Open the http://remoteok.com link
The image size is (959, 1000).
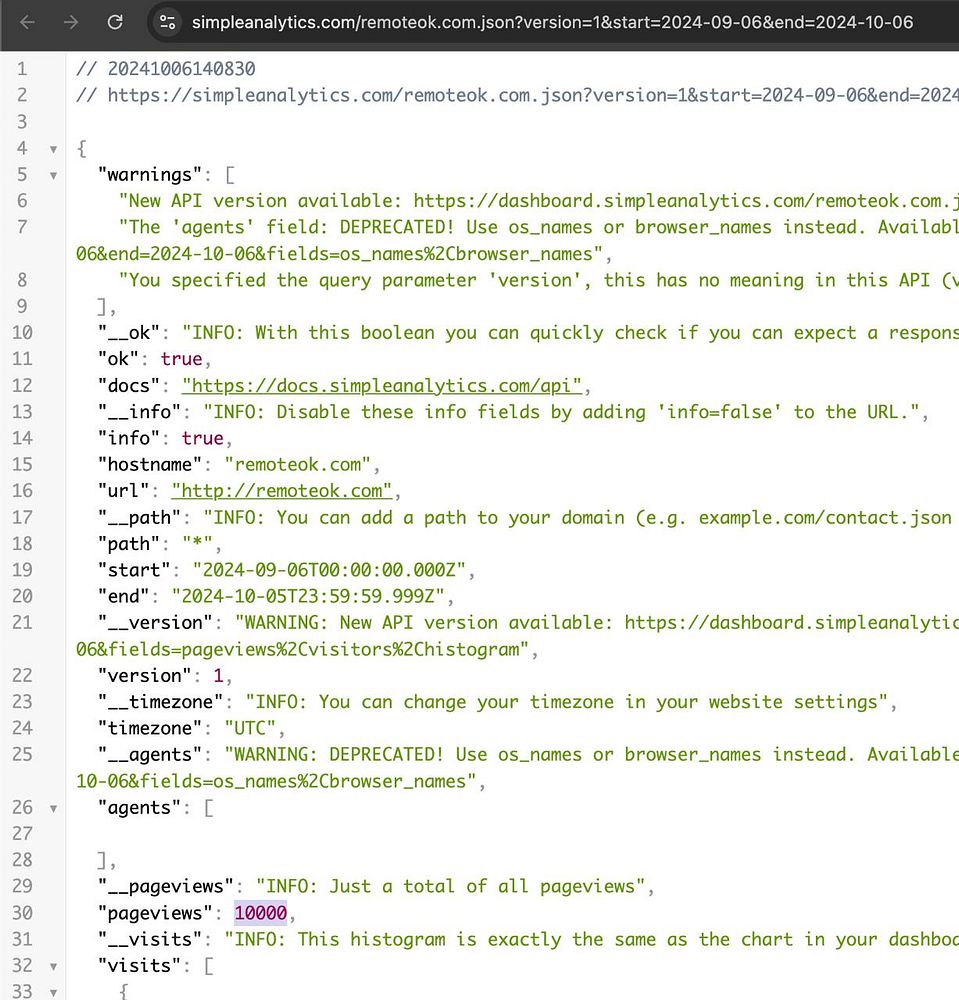click(x=282, y=491)
